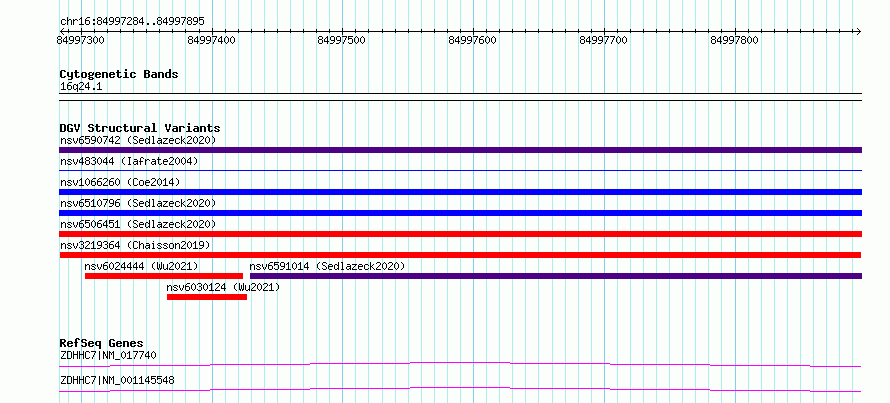Click nsv6591014 (Sedlazeck2020) label
The height and width of the screenshot is (403, 890).
[328, 266]
